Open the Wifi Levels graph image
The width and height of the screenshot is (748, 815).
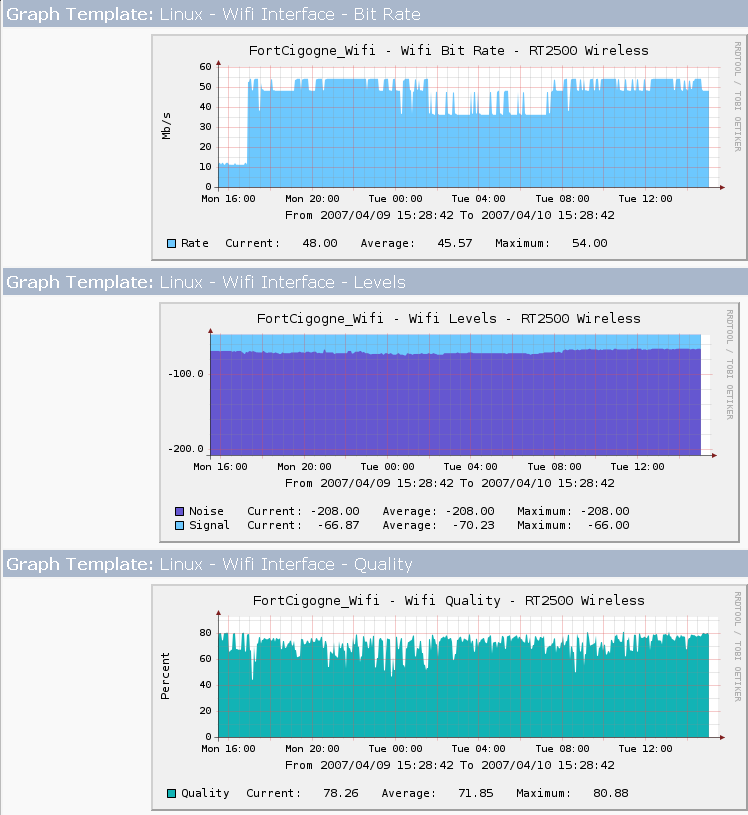pos(449,423)
